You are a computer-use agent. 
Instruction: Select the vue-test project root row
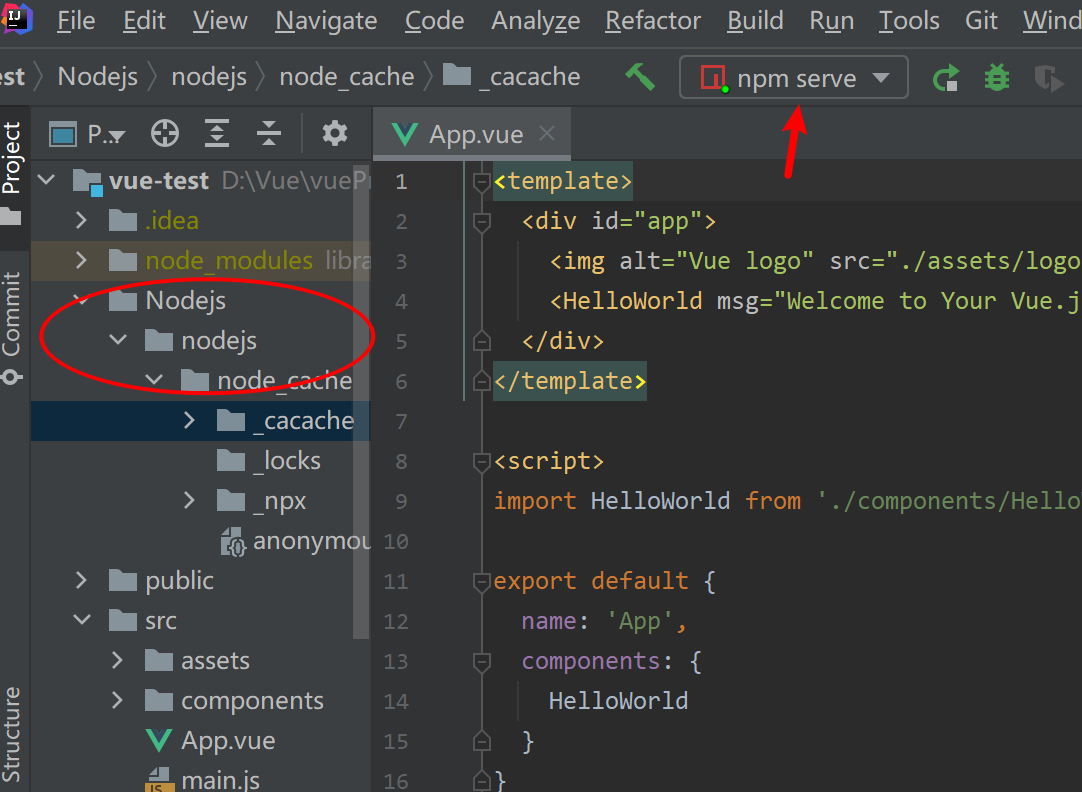coord(201,180)
